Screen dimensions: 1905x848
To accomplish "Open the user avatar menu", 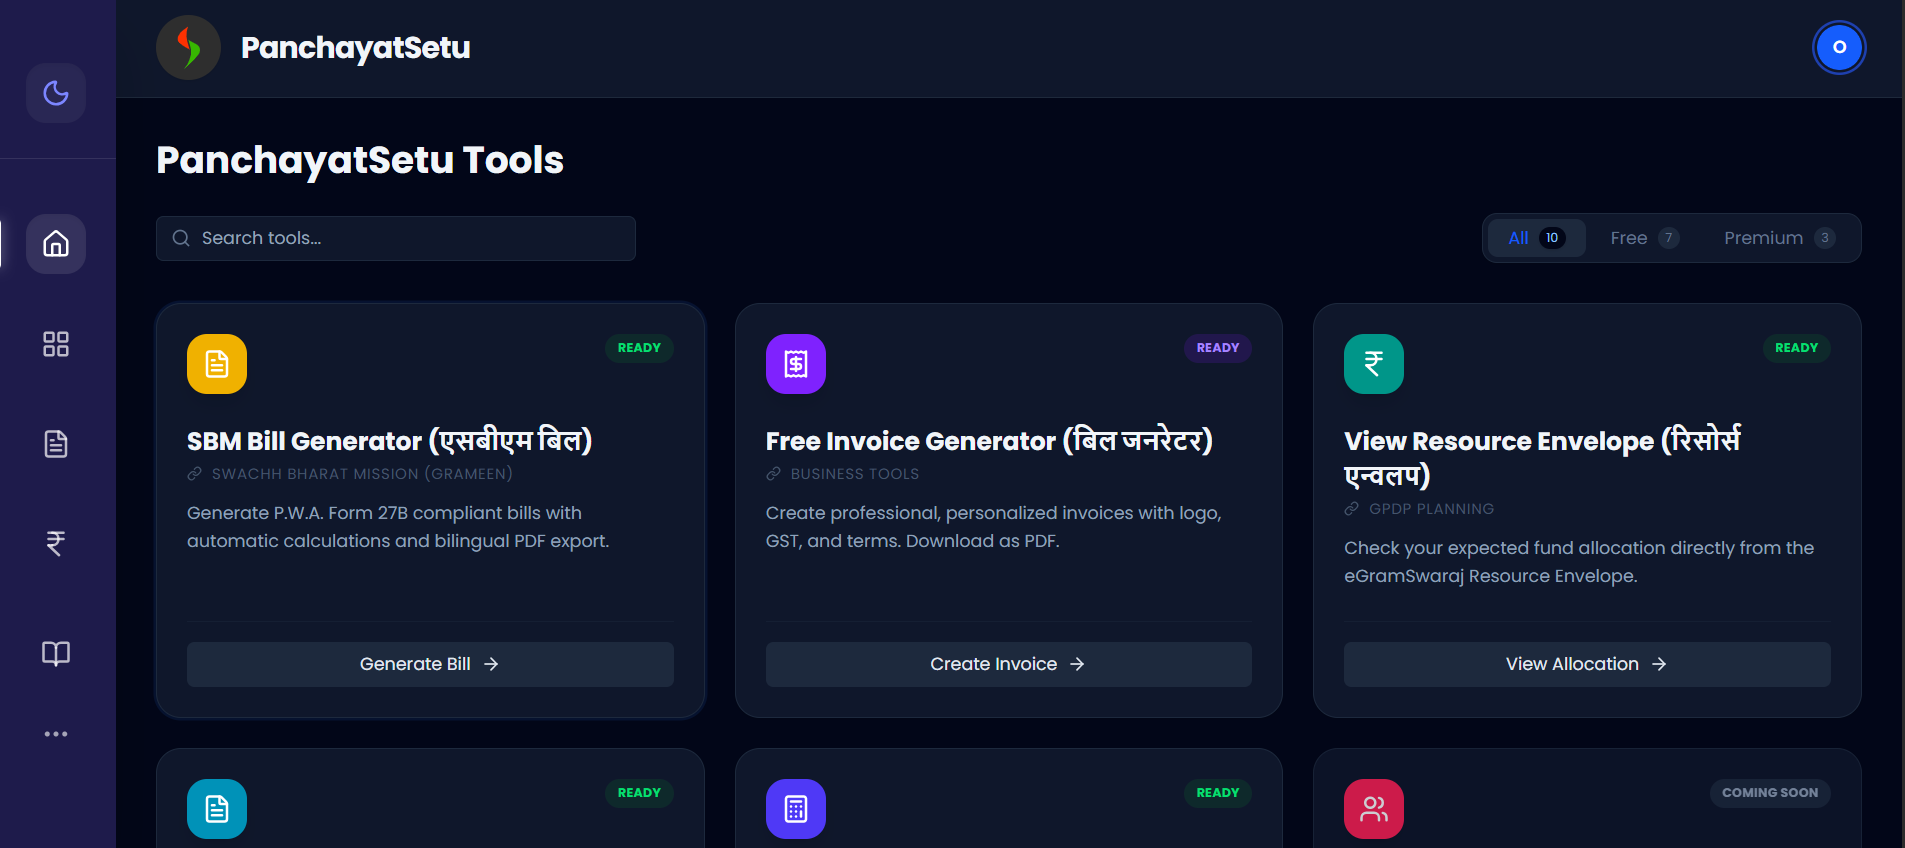I will tap(1839, 46).
